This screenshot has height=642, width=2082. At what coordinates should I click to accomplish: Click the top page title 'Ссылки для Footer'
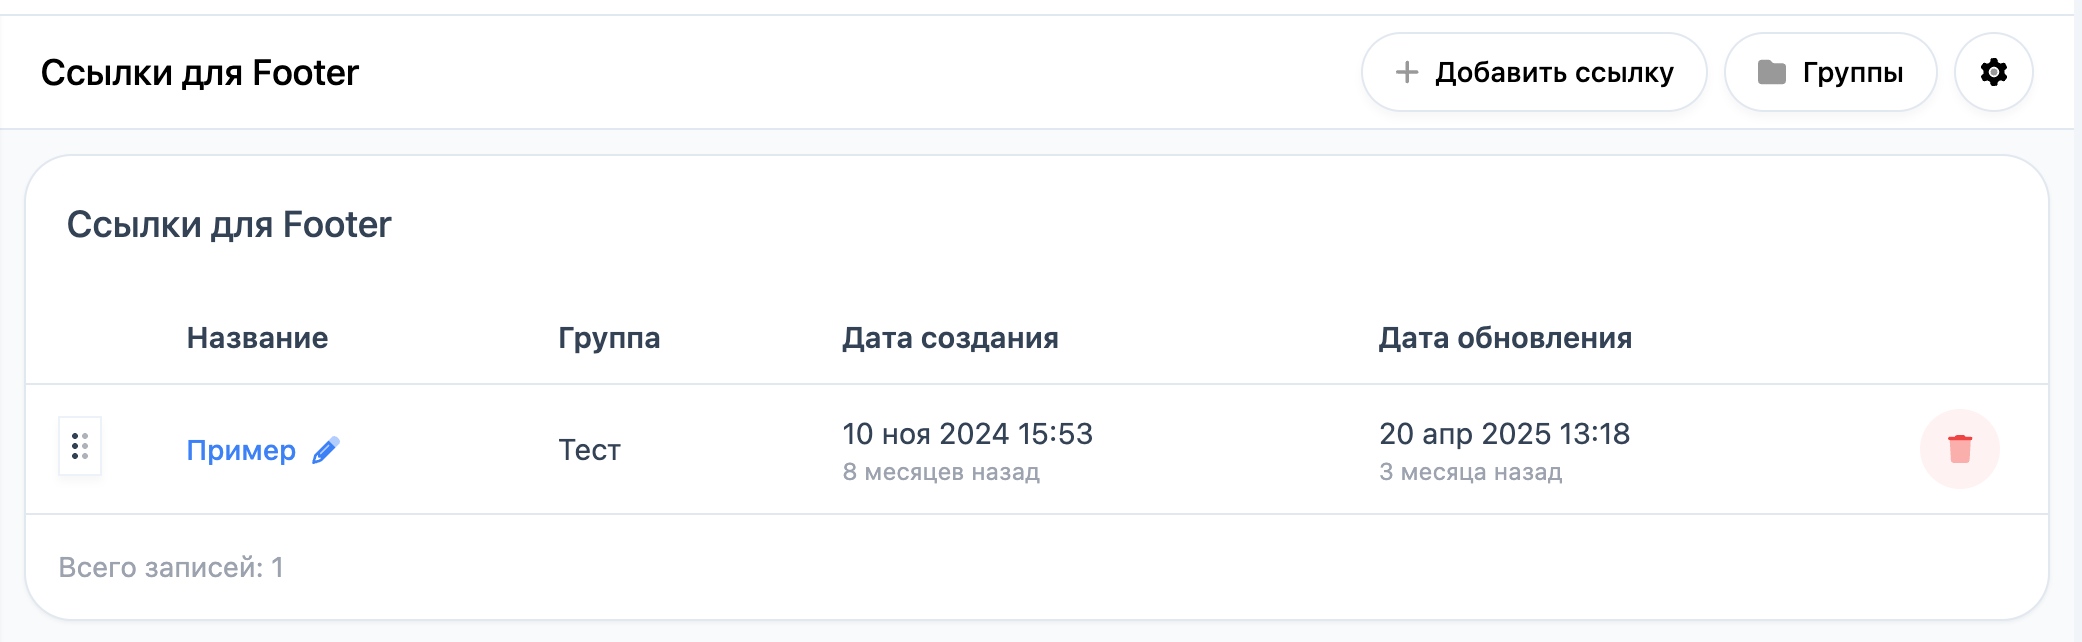pos(200,73)
